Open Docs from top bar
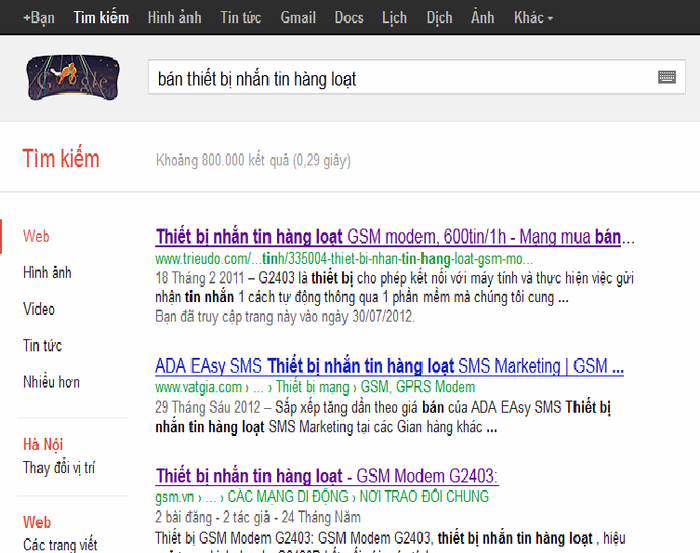The width and height of the screenshot is (700, 553). 349,18
